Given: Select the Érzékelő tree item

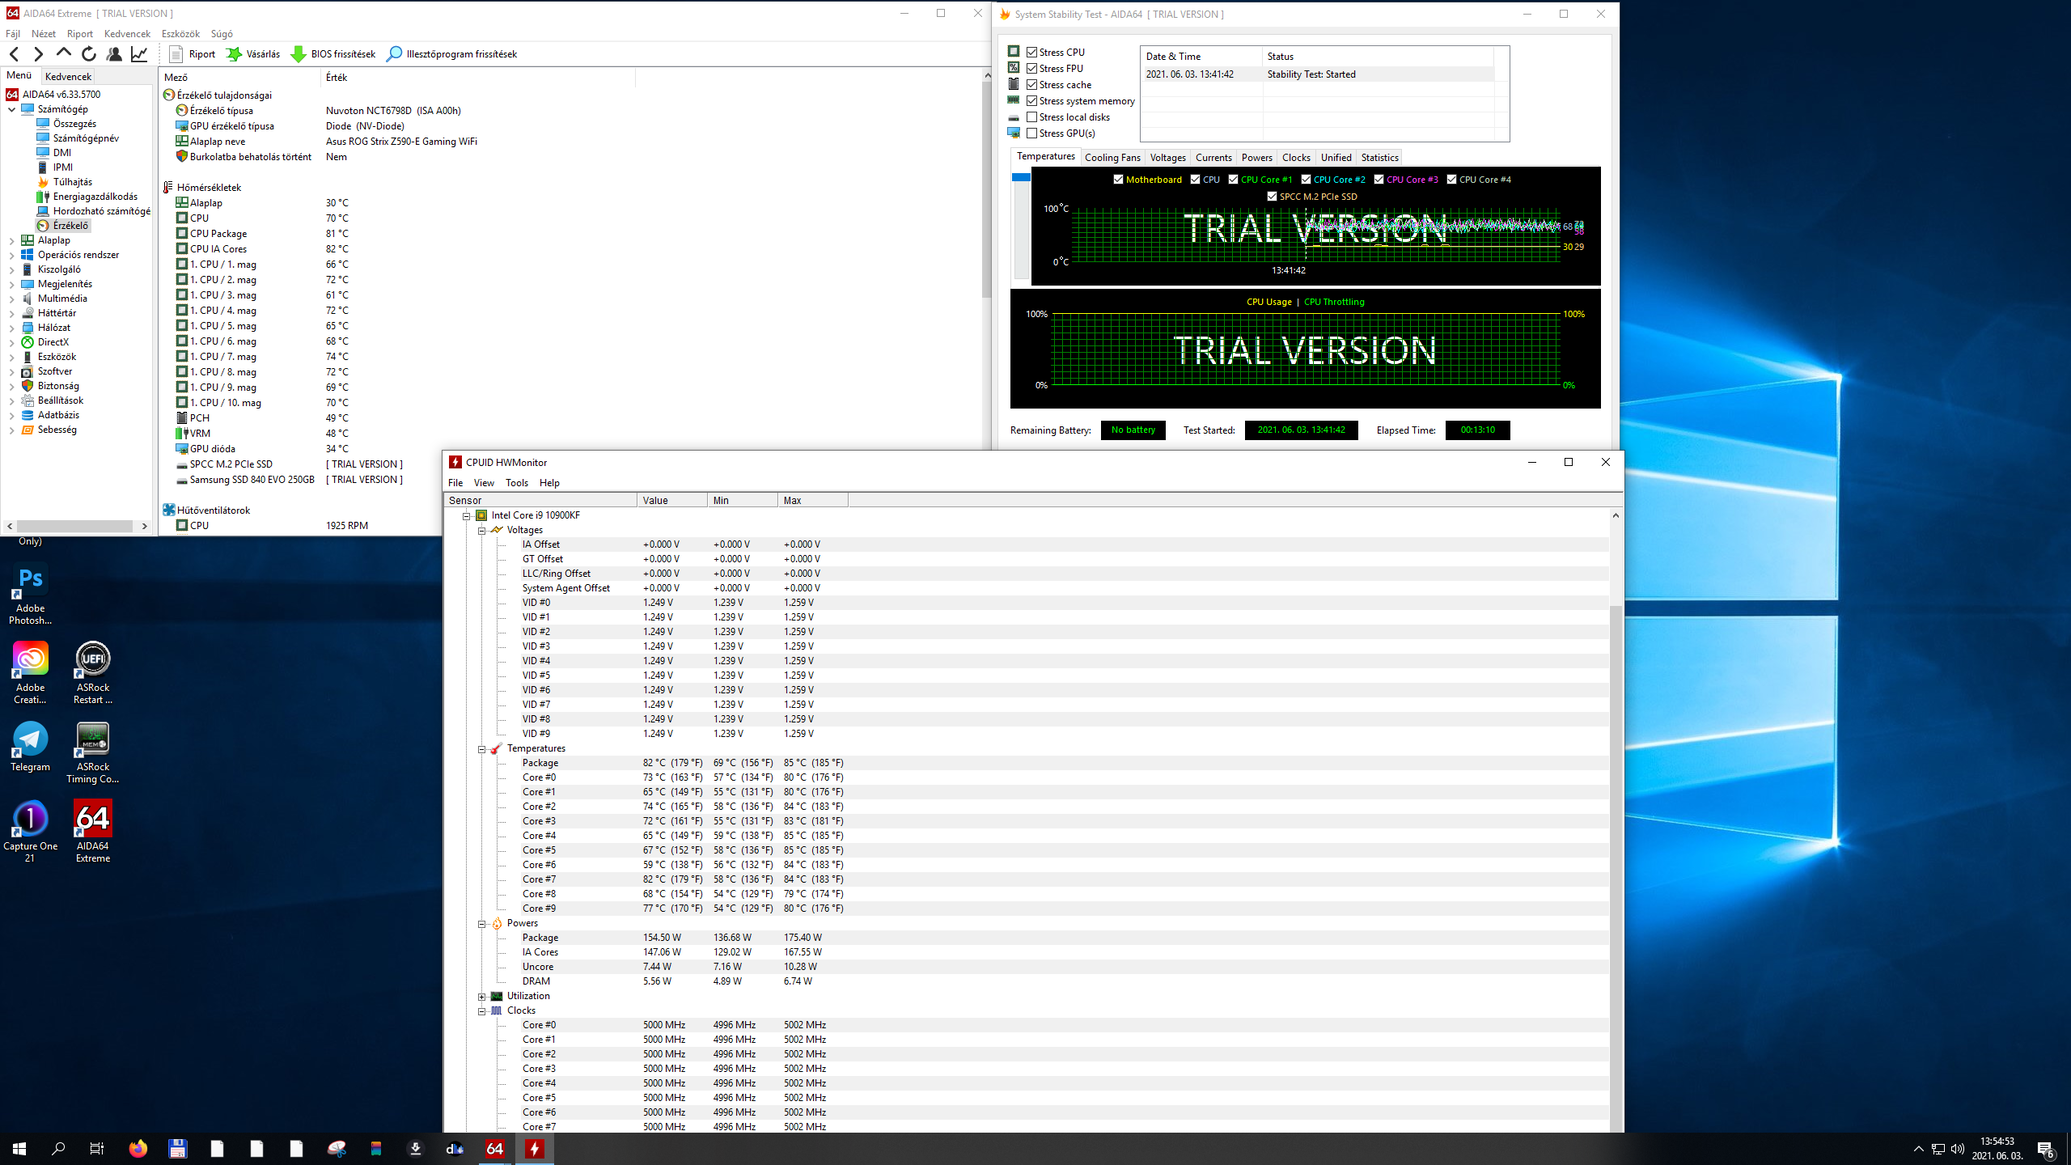Looking at the screenshot, I should tap(70, 226).
